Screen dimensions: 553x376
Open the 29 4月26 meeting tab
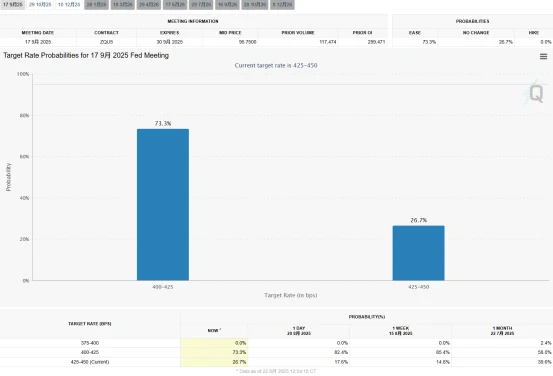coord(149,5)
